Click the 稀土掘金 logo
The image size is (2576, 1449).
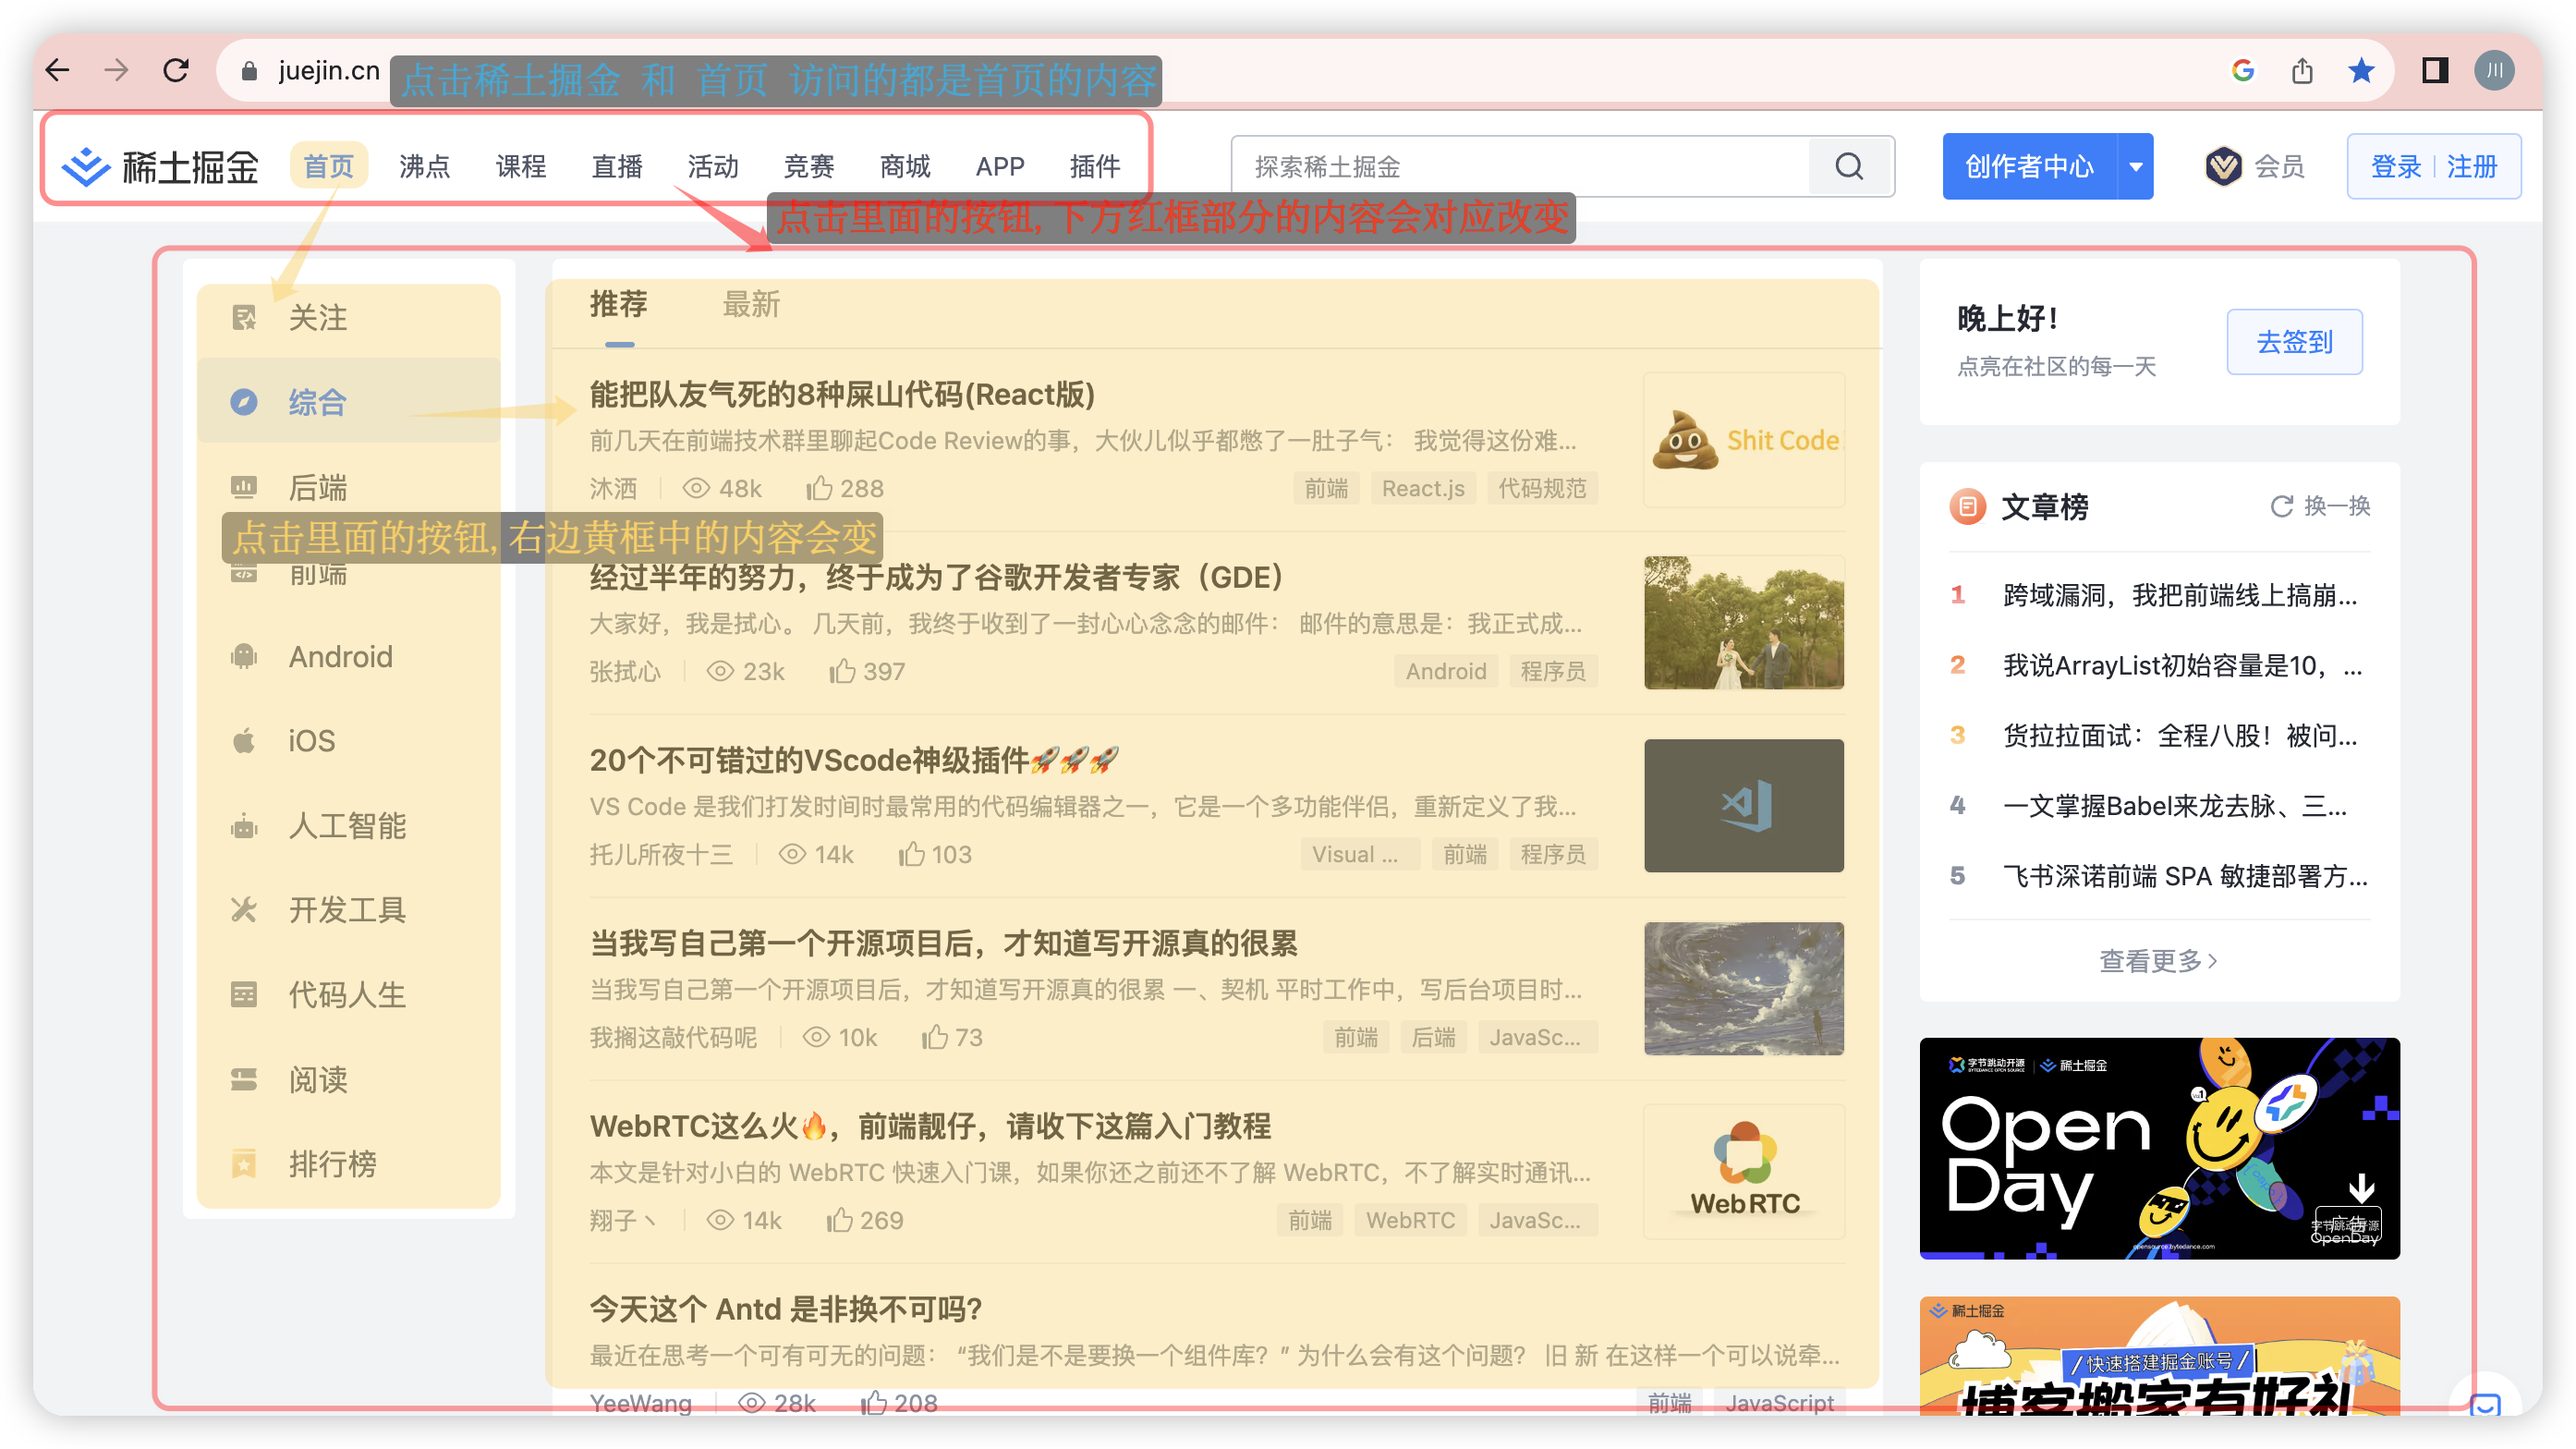coord(160,166)
